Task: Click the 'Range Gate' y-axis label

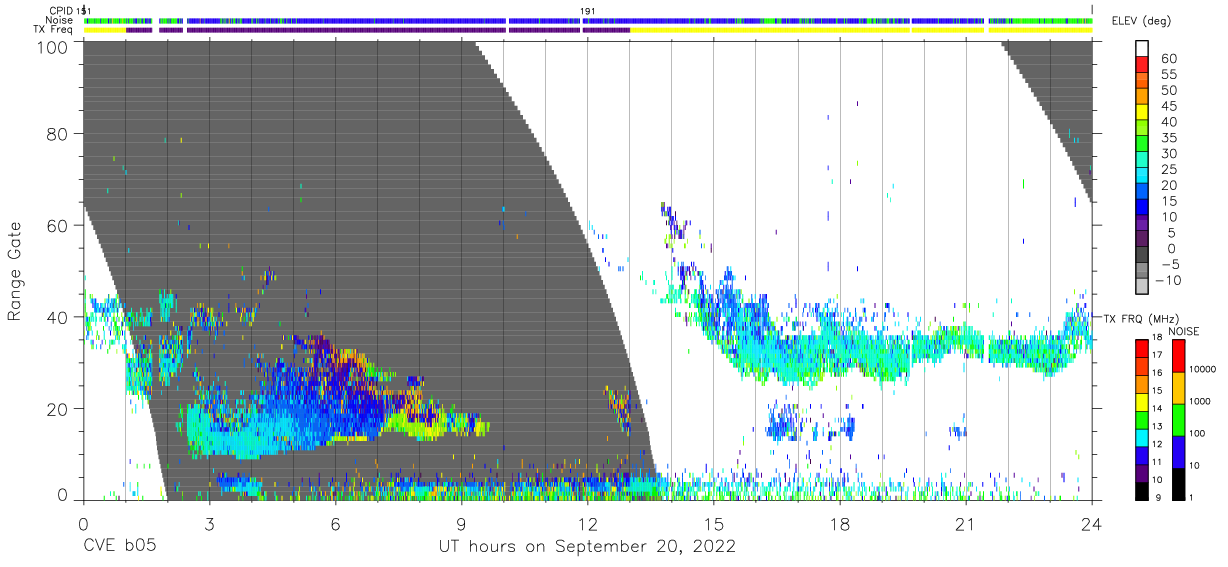Action: point(15,270)
